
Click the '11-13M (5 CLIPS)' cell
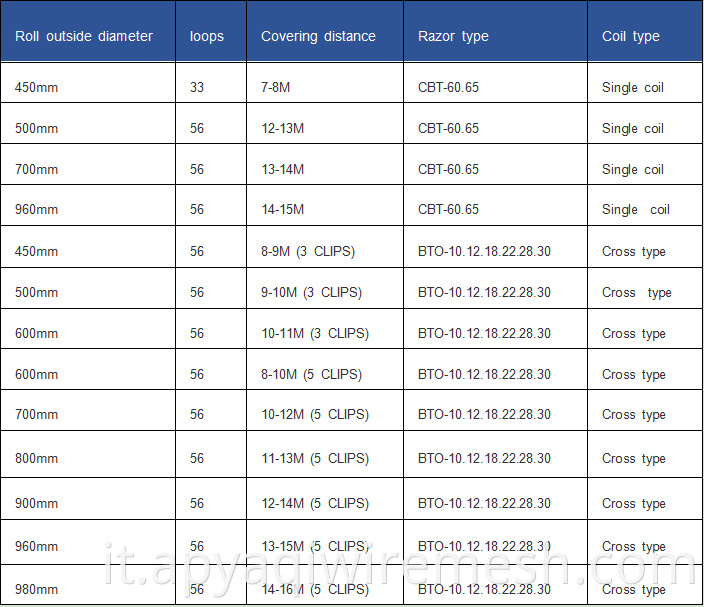pos(325,454)
